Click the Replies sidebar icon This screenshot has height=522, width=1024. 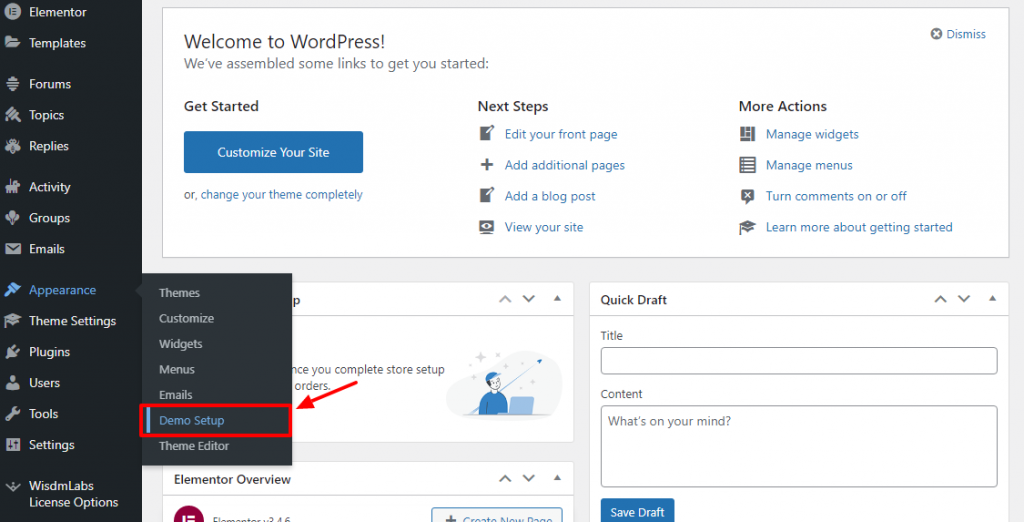click(x=12, y=146)
